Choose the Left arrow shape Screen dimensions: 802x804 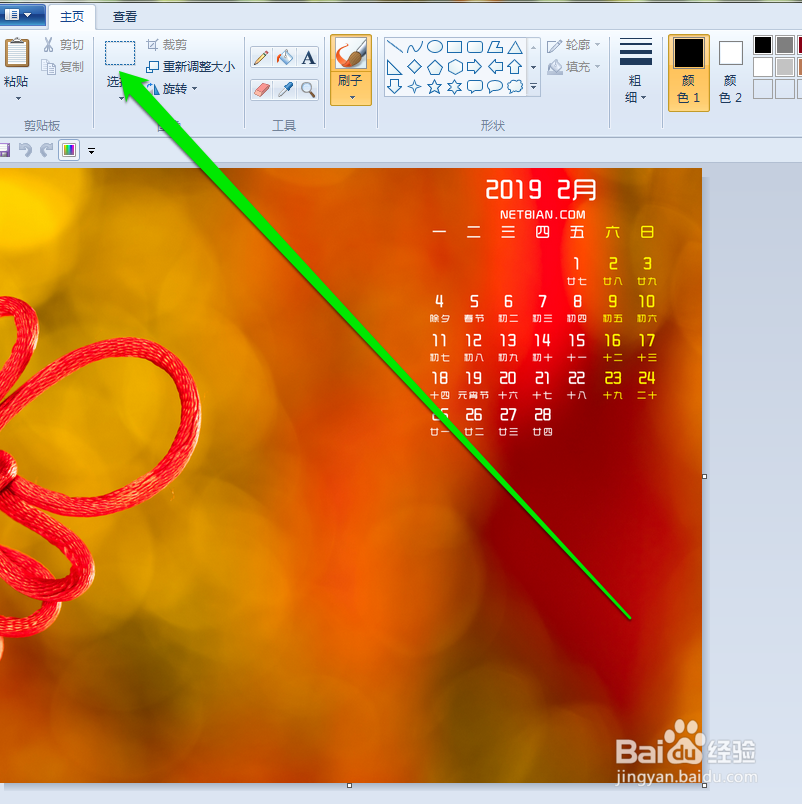pyautogui.click(x=495, y=67)
